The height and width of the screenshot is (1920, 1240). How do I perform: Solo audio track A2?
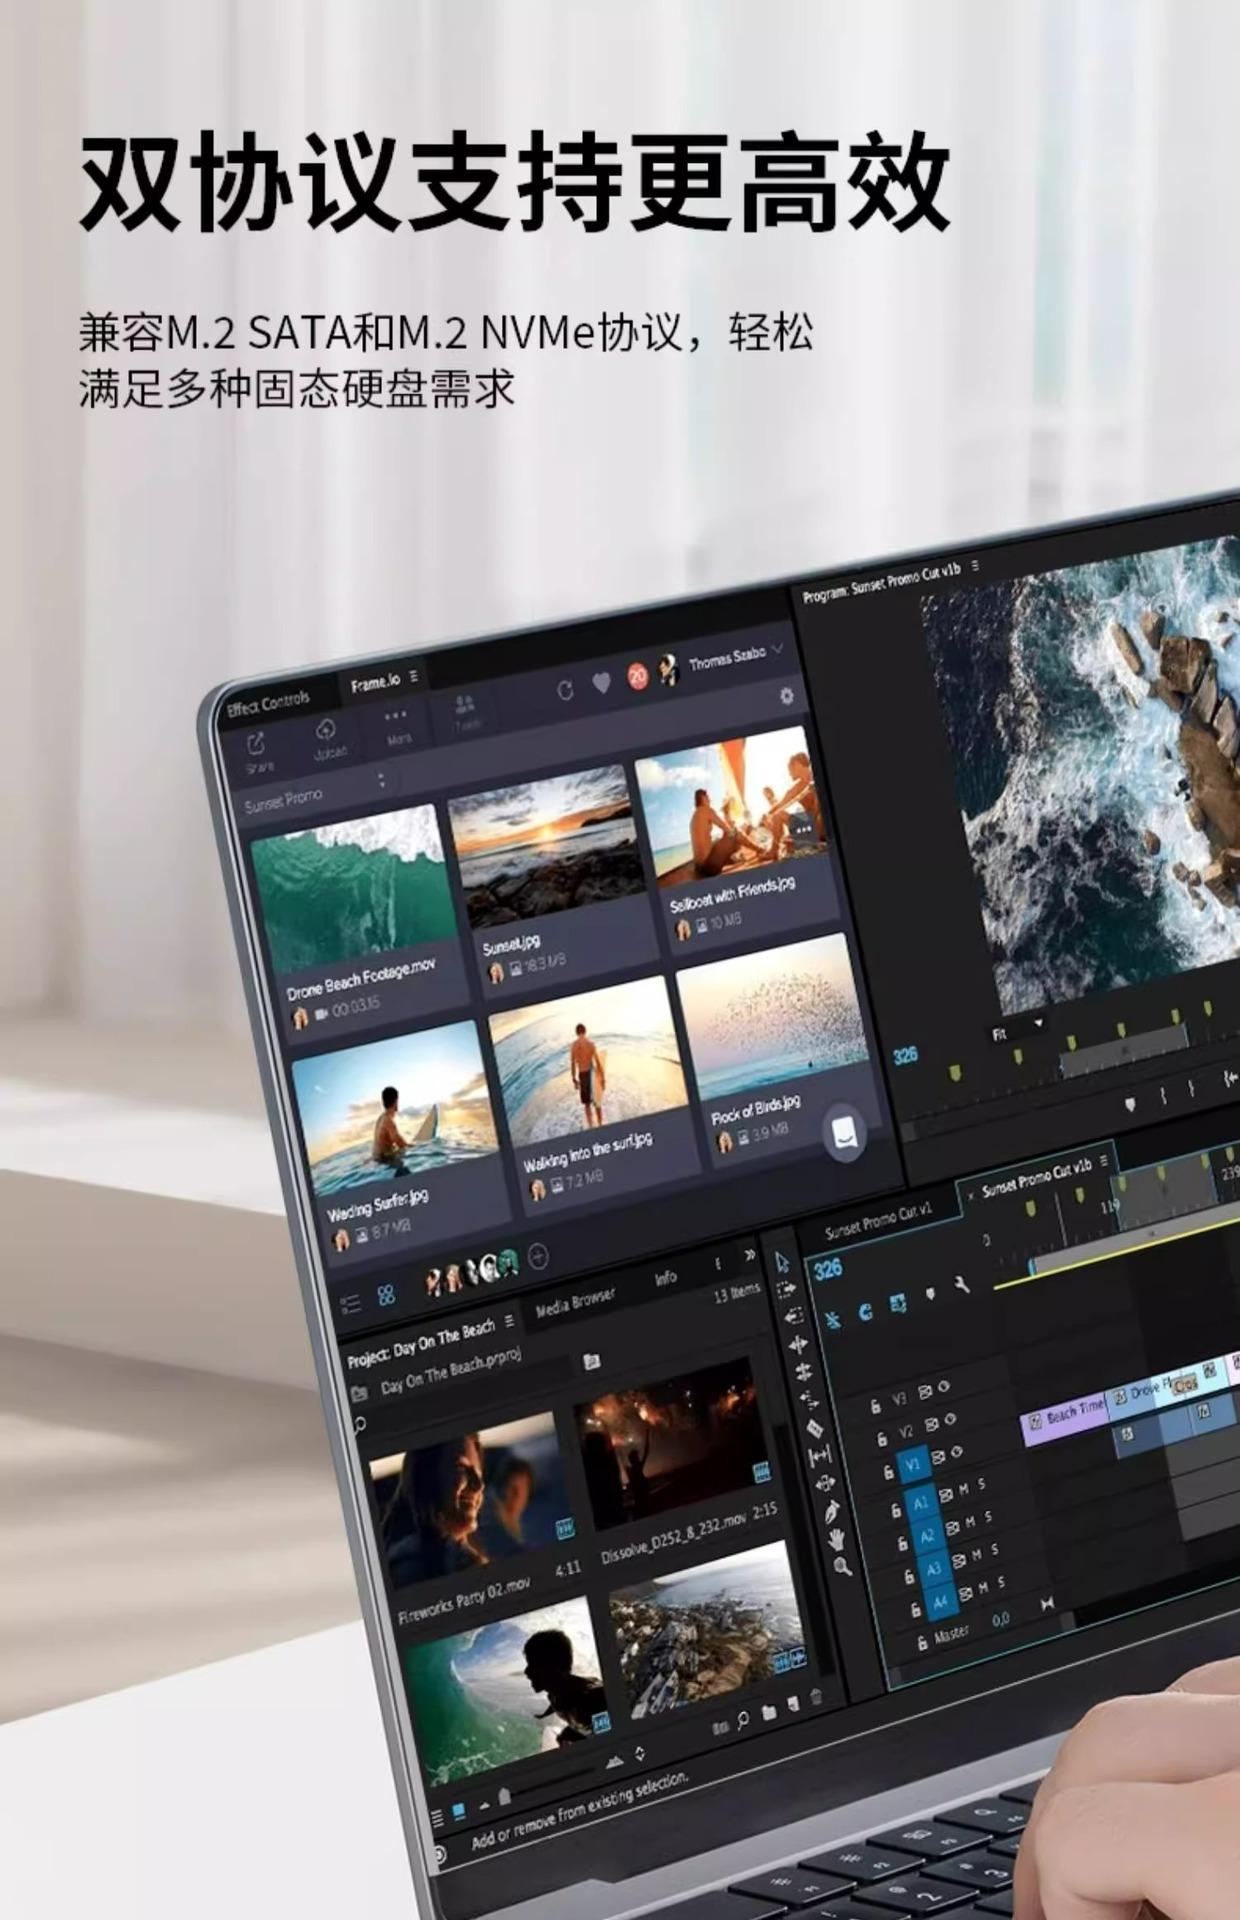(x=988, y=1517)
